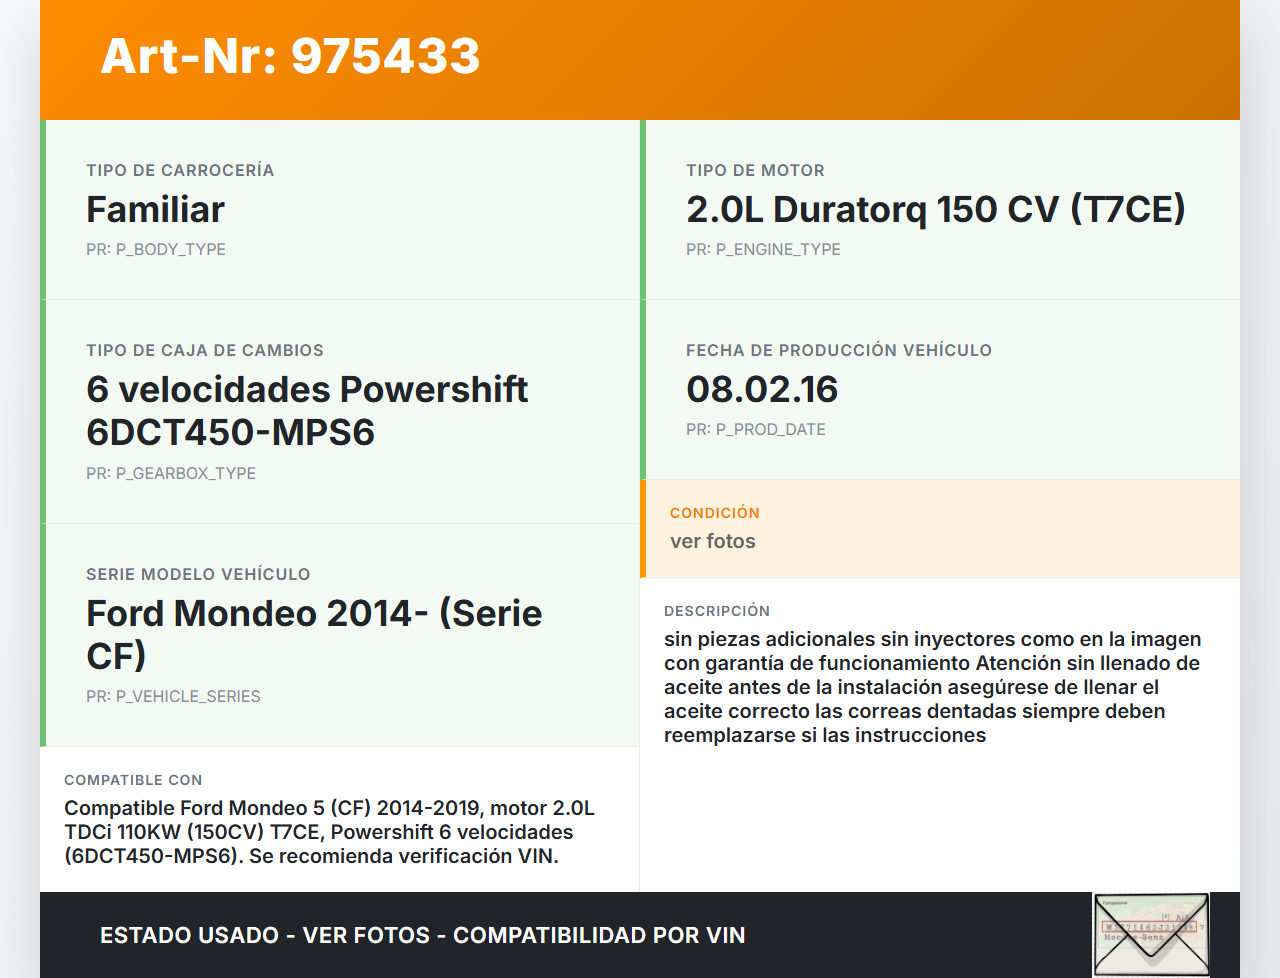Click the PR: P_ENGINE_TYPE label
1280x978 pixels.
click(x=763, y=249)
